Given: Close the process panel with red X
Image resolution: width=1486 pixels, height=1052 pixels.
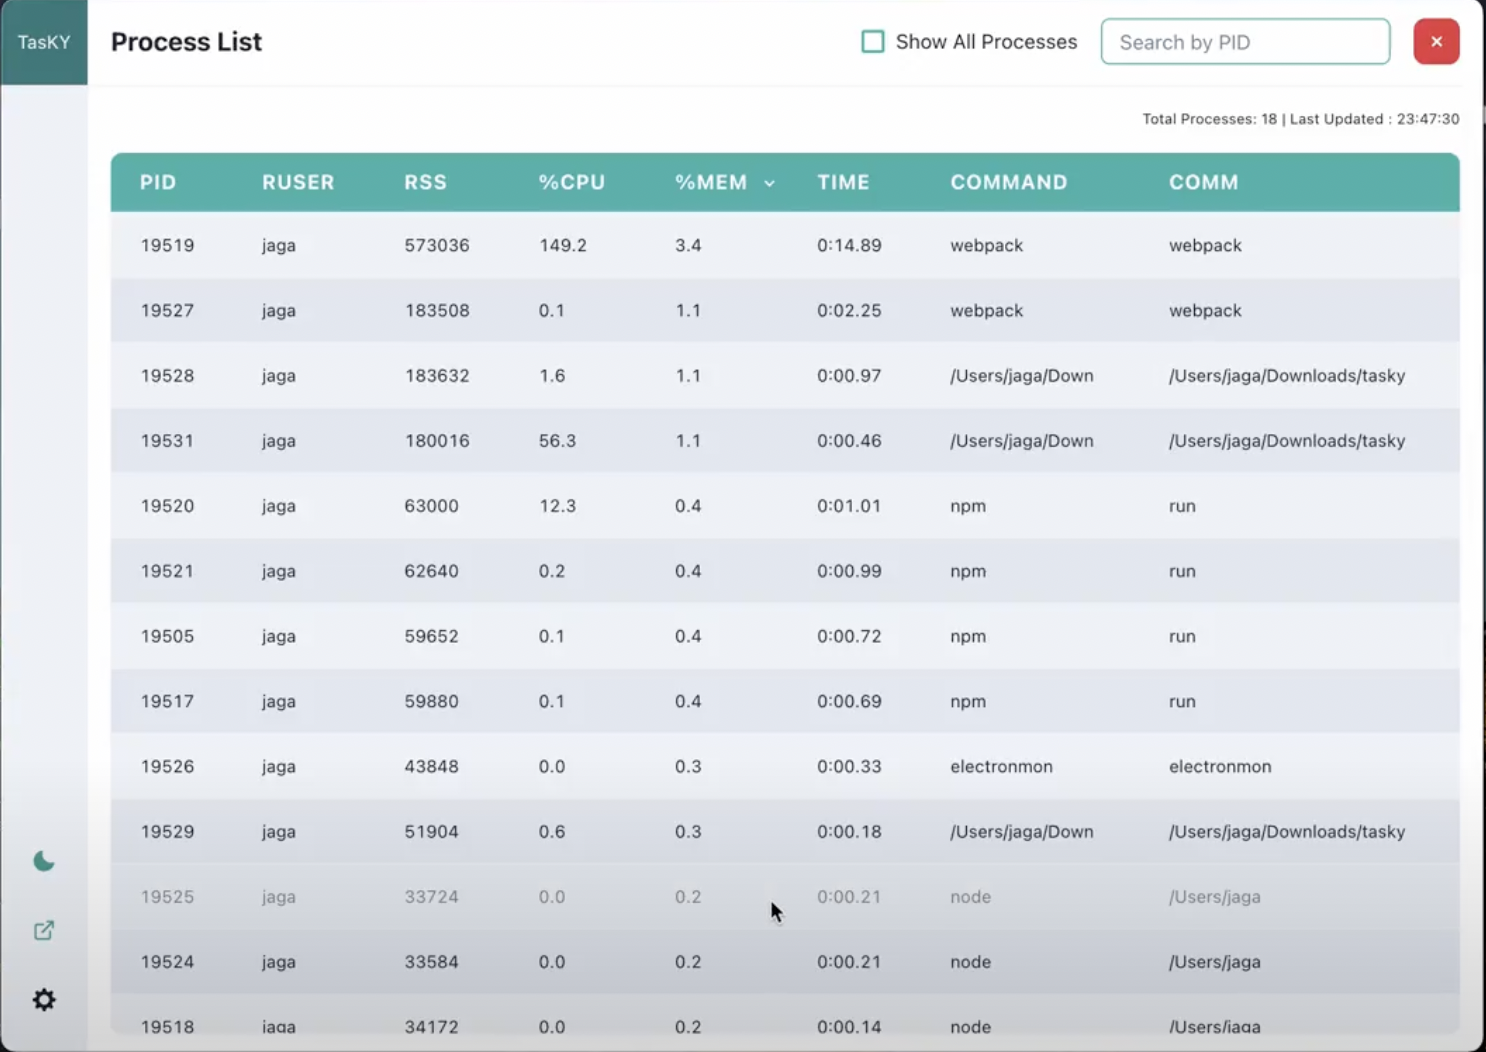Looking at the screenshot, I should [1436, 41].
